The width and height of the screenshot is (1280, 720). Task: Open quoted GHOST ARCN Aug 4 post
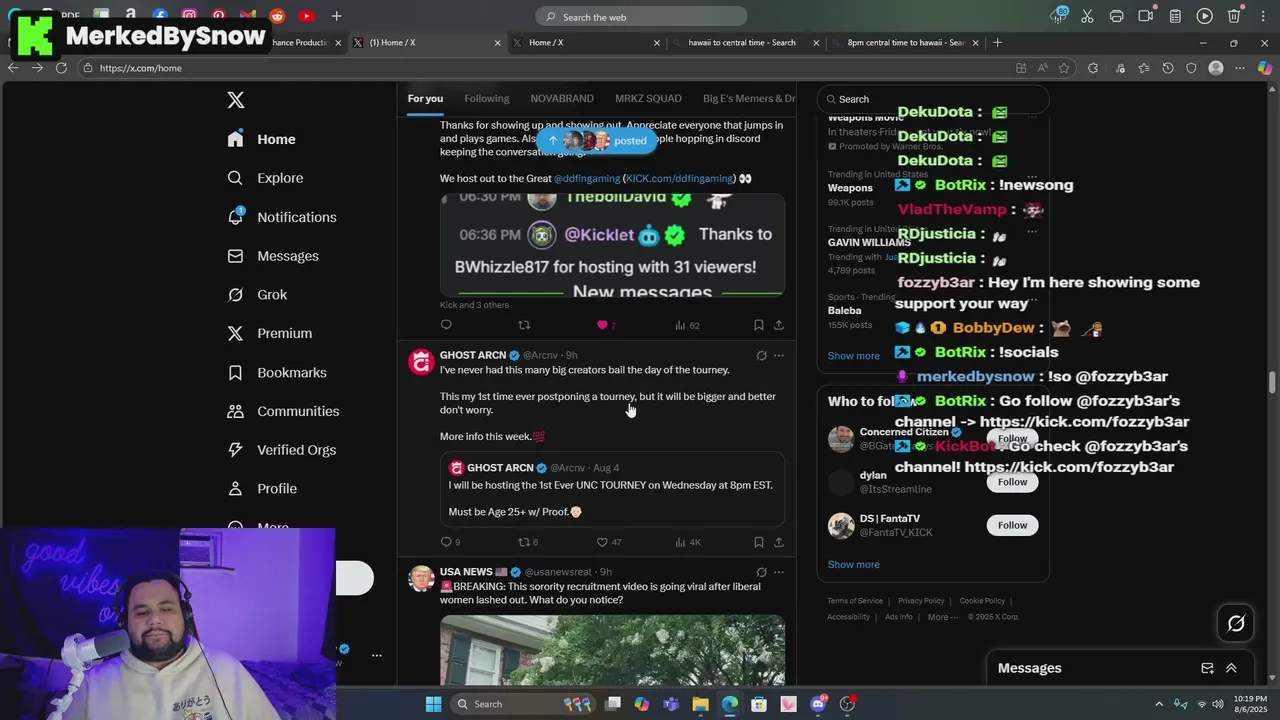pyautogui.click(x=612, y=489)
